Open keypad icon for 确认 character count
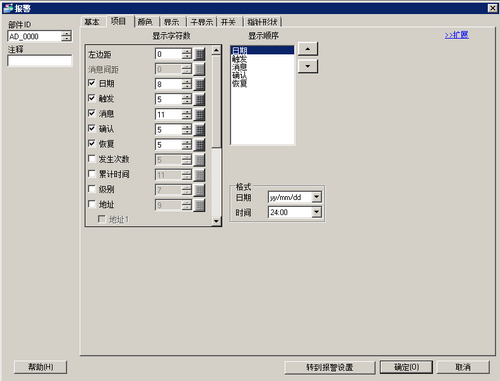Viewport: 500px width, 381px height. (199, 130)
